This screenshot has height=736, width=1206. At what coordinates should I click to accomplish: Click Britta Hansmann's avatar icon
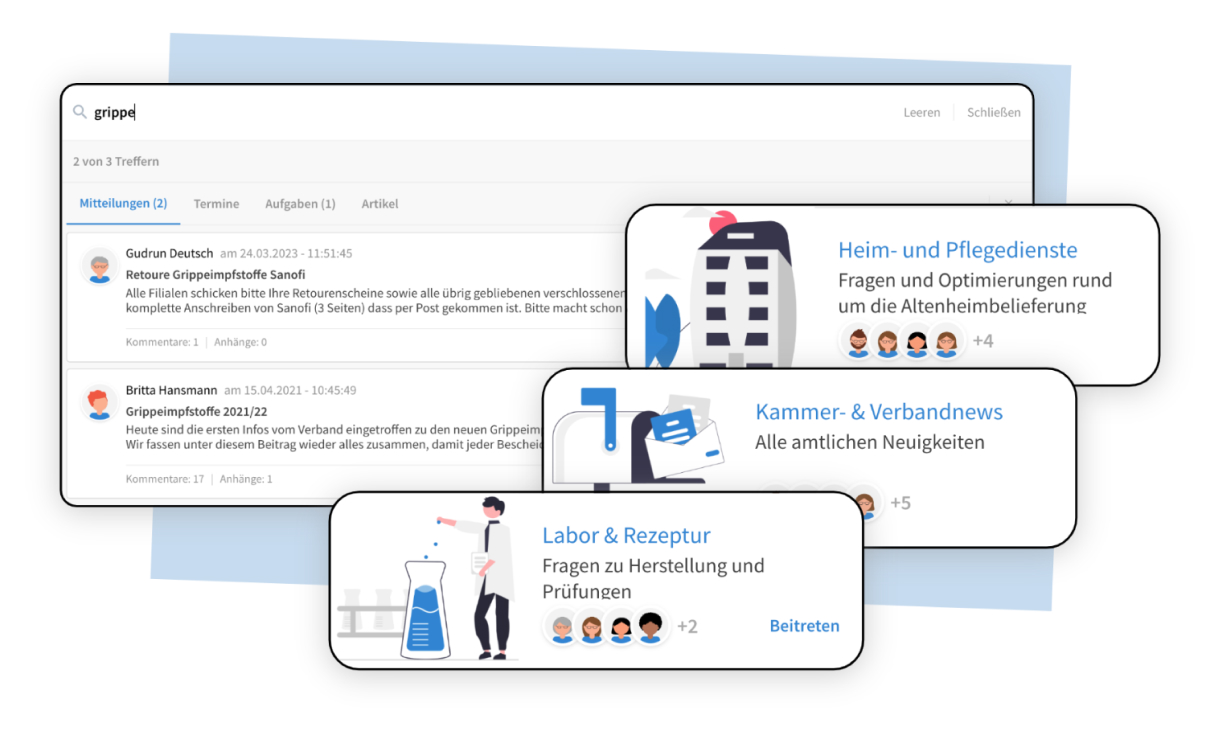click(99, 403)
